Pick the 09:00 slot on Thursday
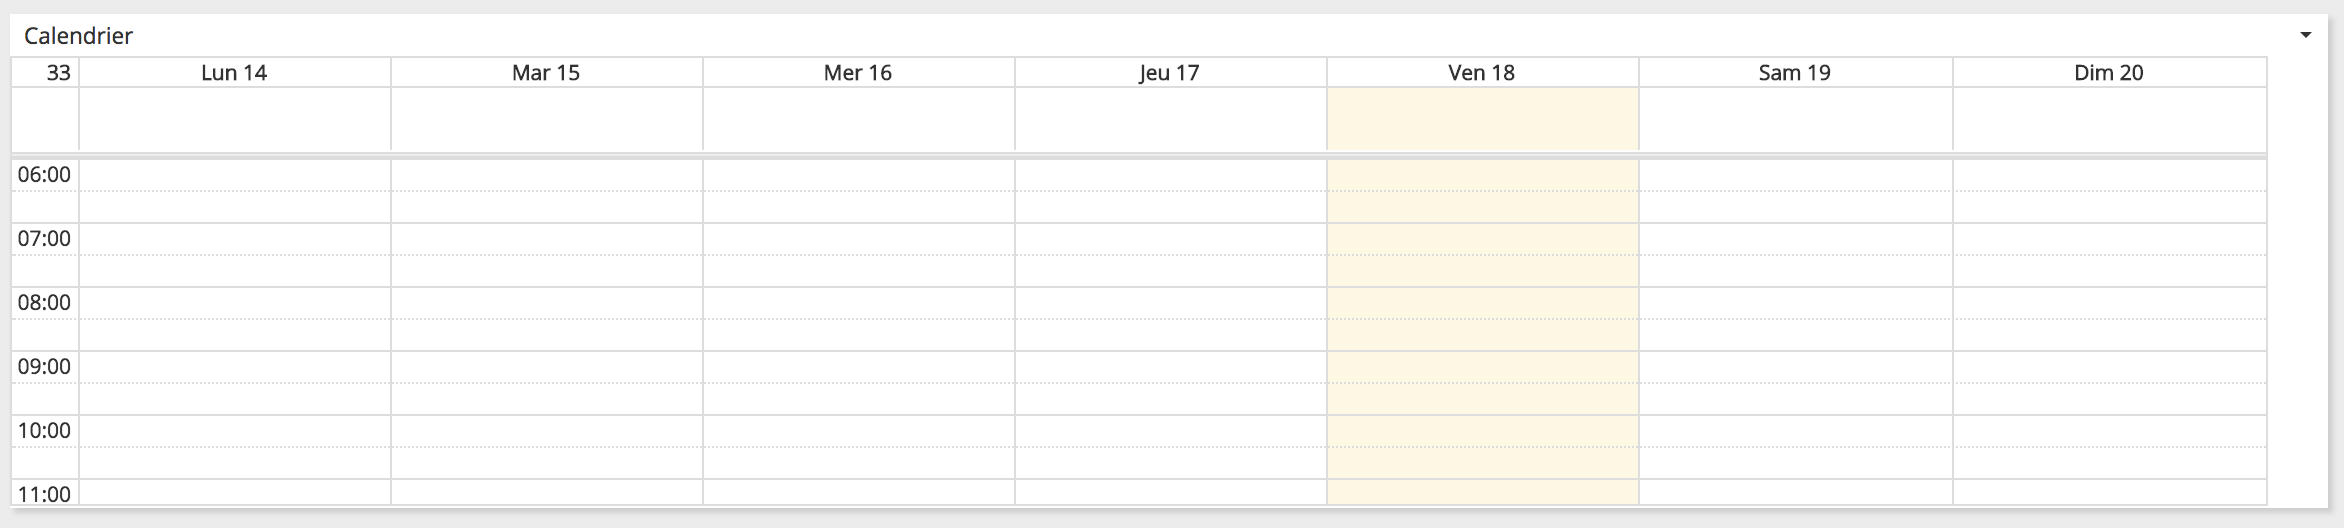This screenshot has height=528, width=2344. click(1170, 368)
